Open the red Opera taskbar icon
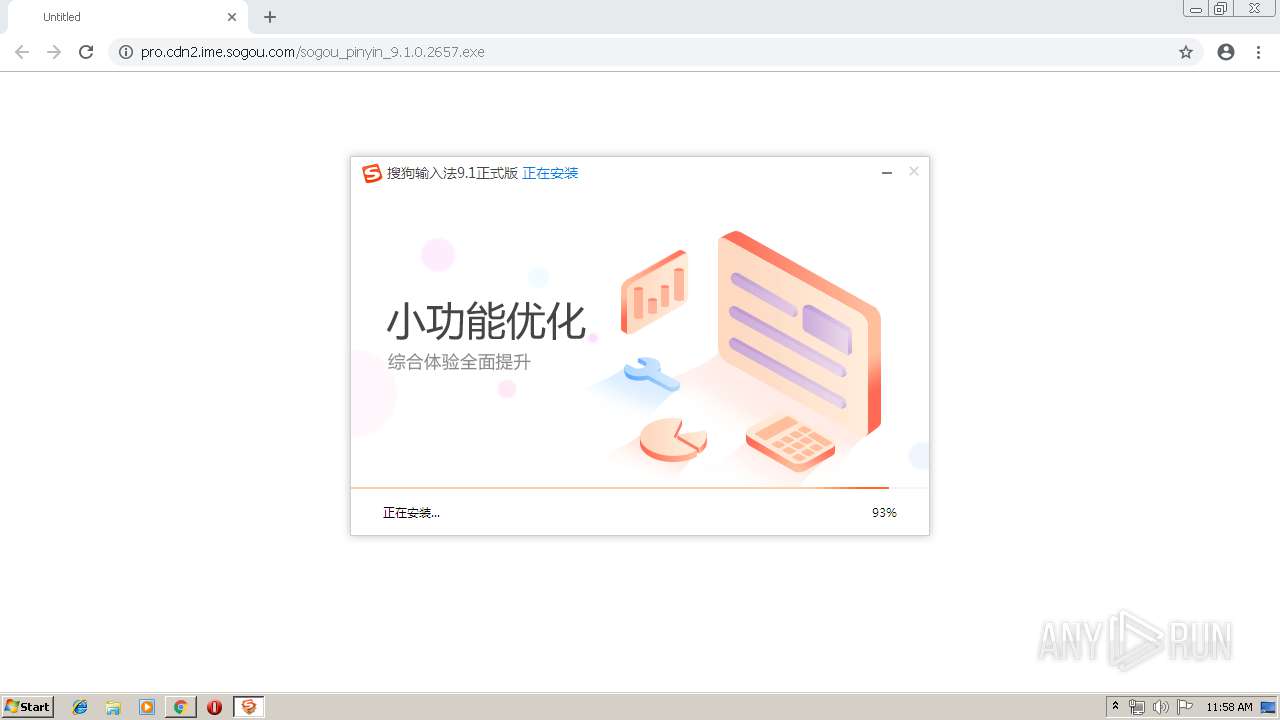Image resolution: width=1280 pixels, height=720 pixels. coord(214,707)
